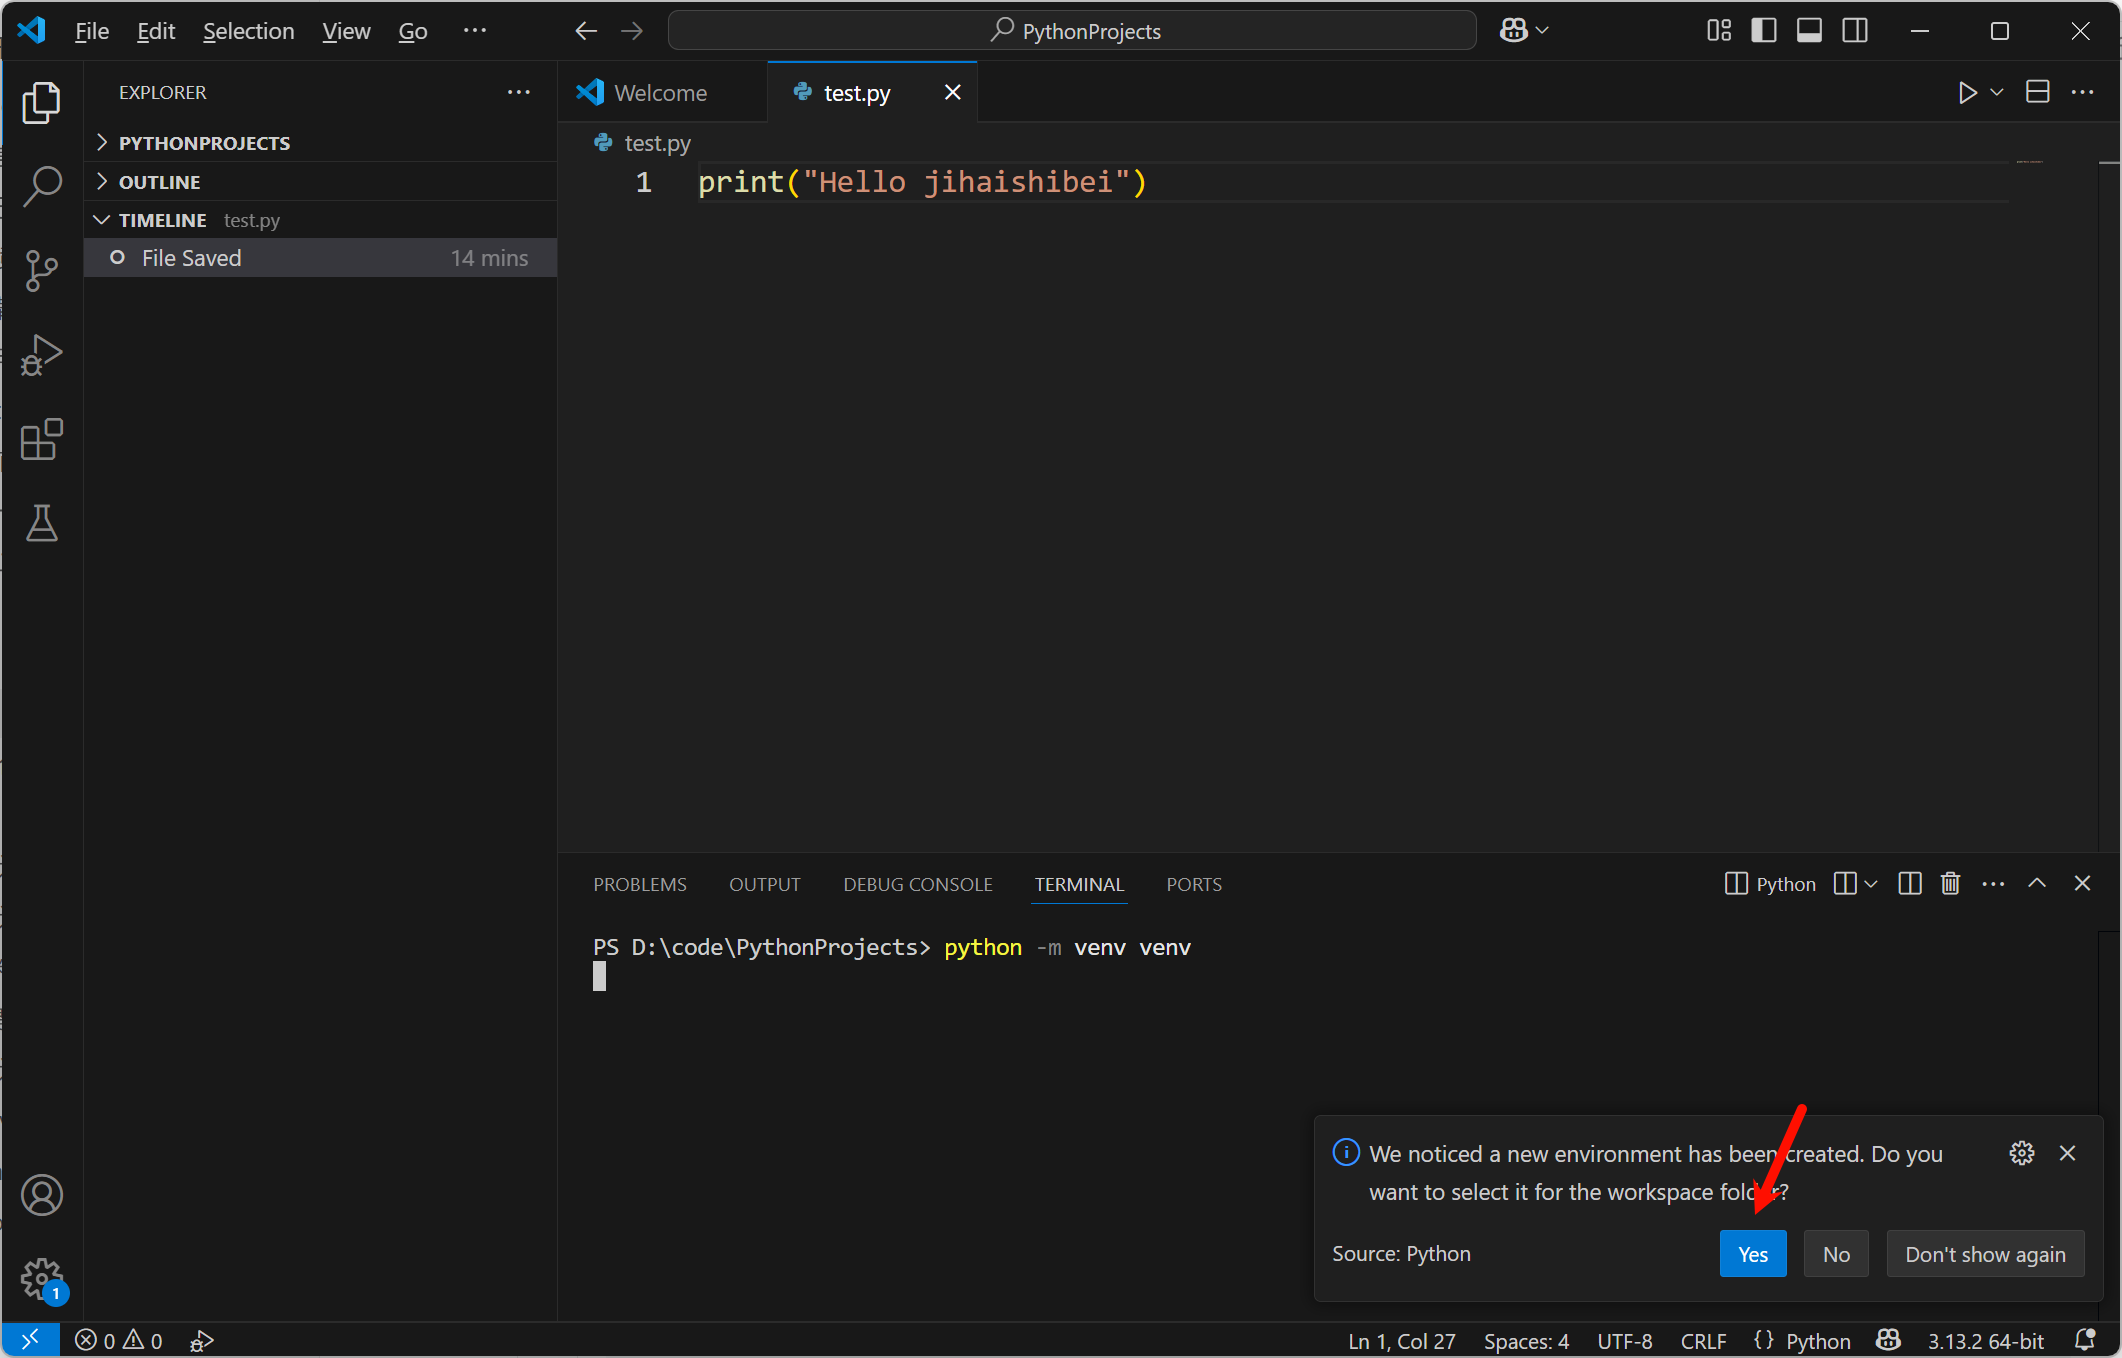The height and width of the screenshot is (1358, 2122).
Task: Toggle the Secondary Side Bar
Action: pos(1855,30)
